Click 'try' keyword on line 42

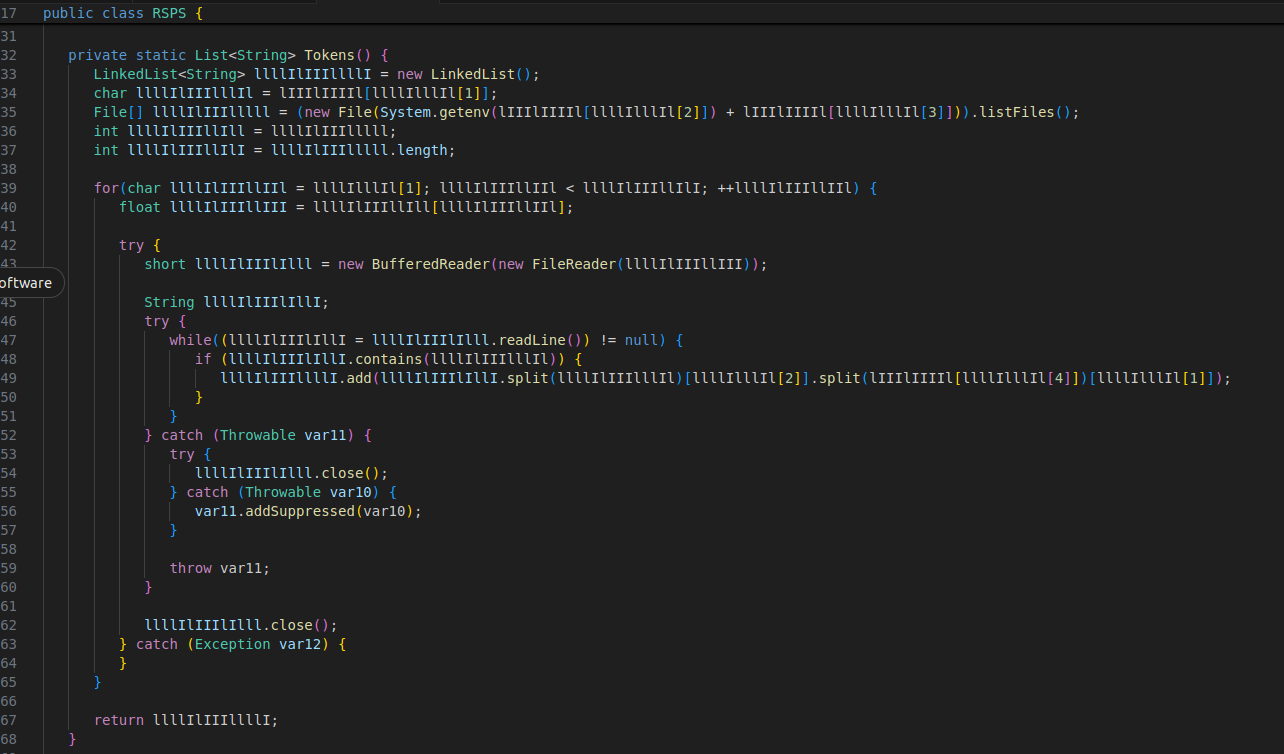(132, 245)
